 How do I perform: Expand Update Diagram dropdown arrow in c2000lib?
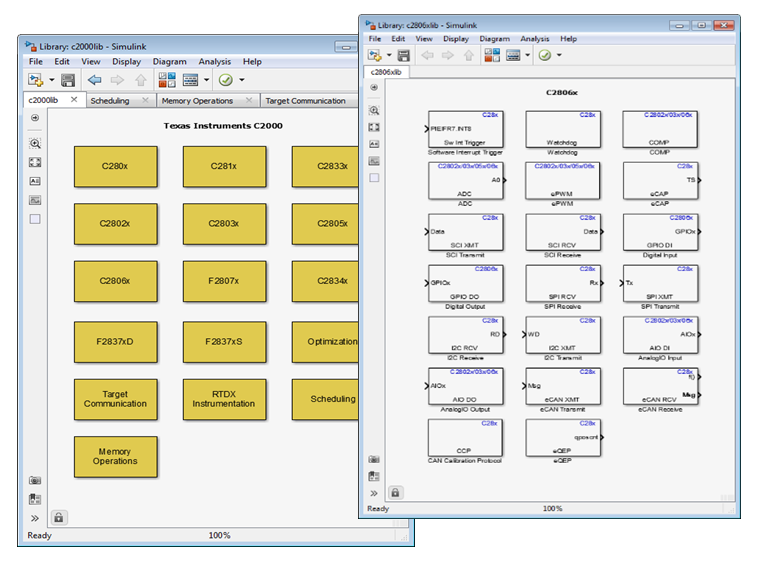242,80
